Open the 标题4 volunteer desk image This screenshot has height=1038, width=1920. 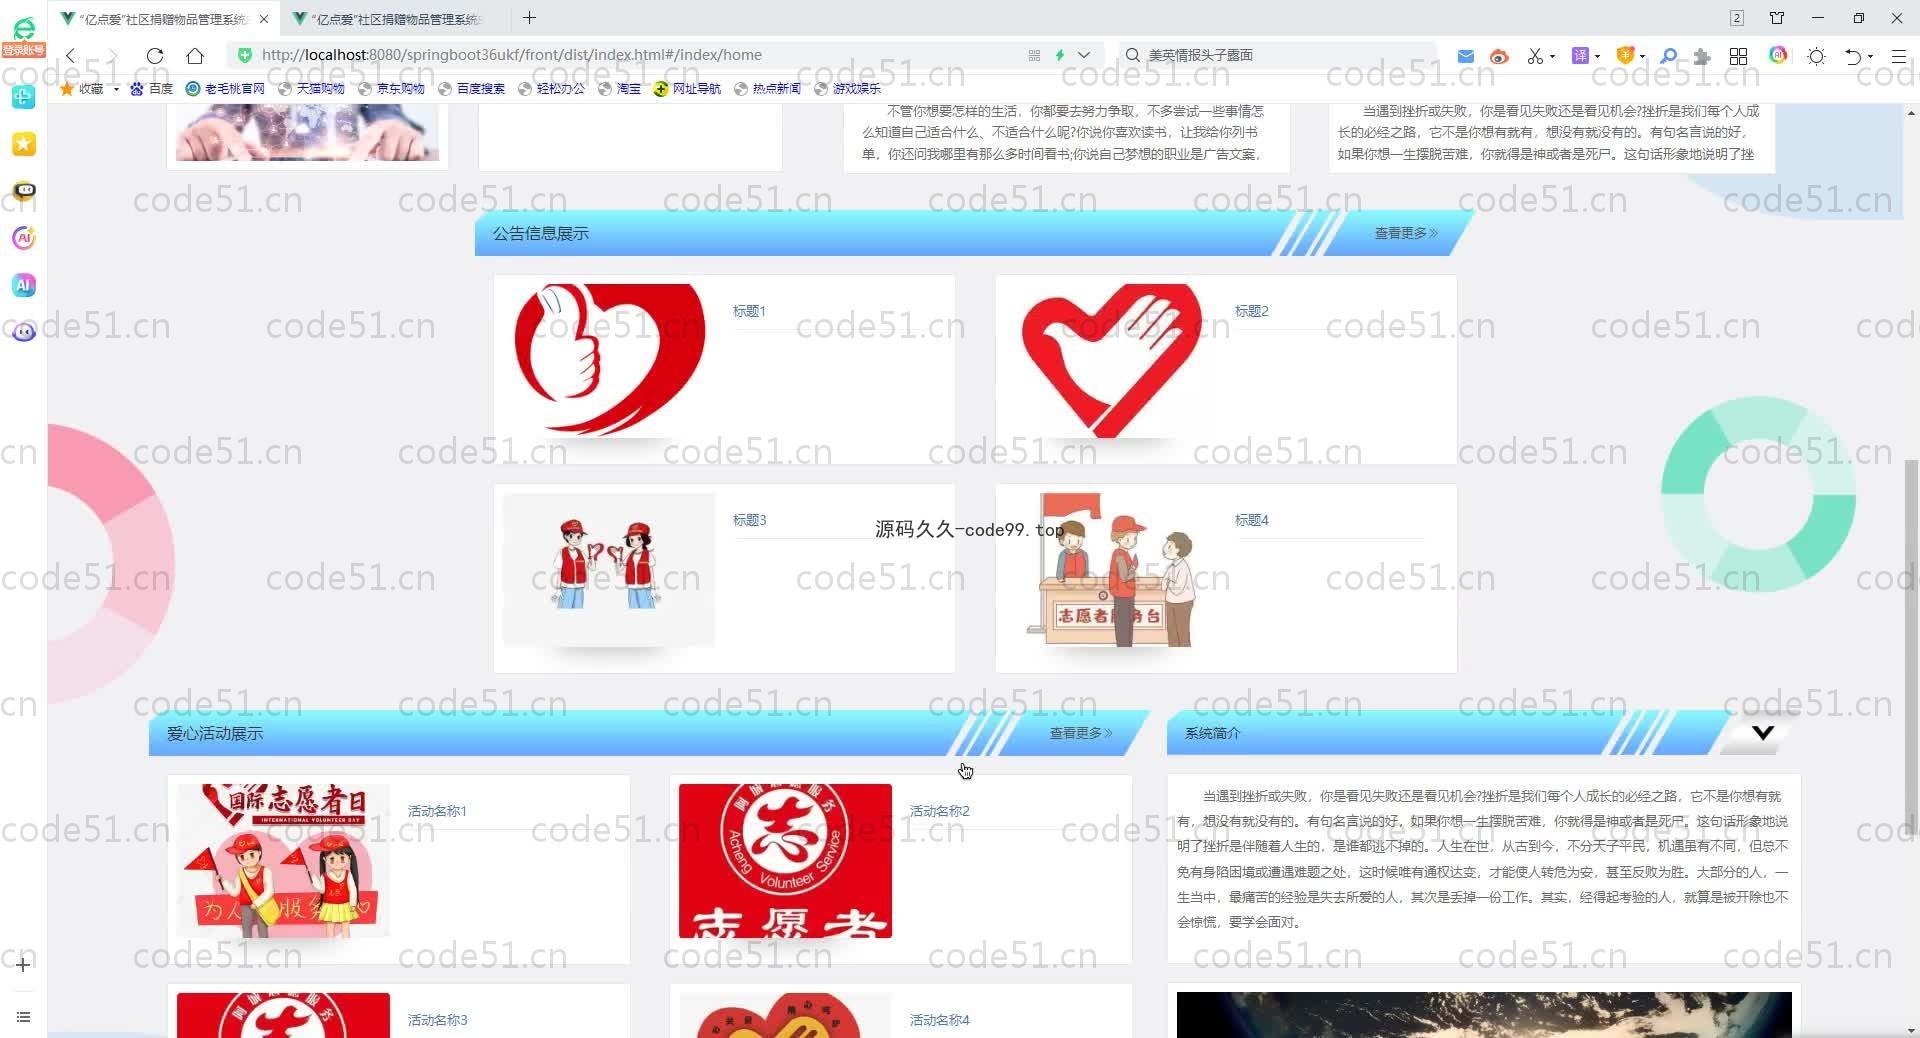pos(1111,569)
